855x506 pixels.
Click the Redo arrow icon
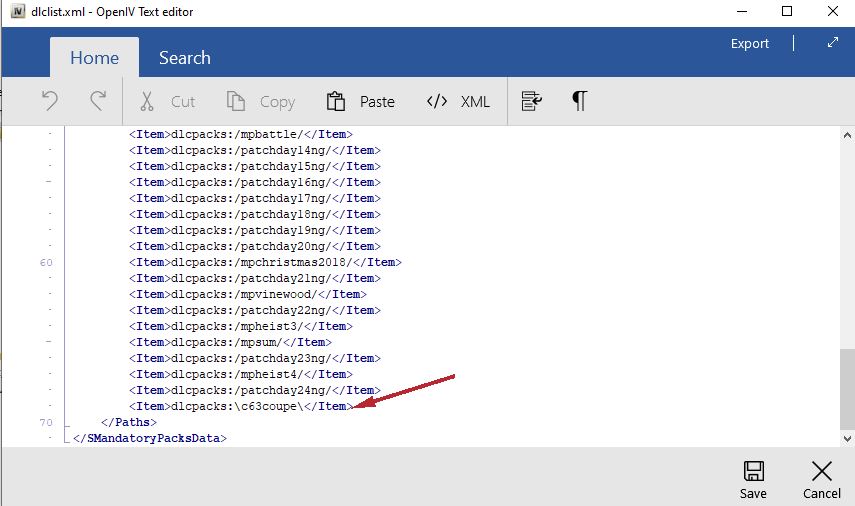(97, 101)
